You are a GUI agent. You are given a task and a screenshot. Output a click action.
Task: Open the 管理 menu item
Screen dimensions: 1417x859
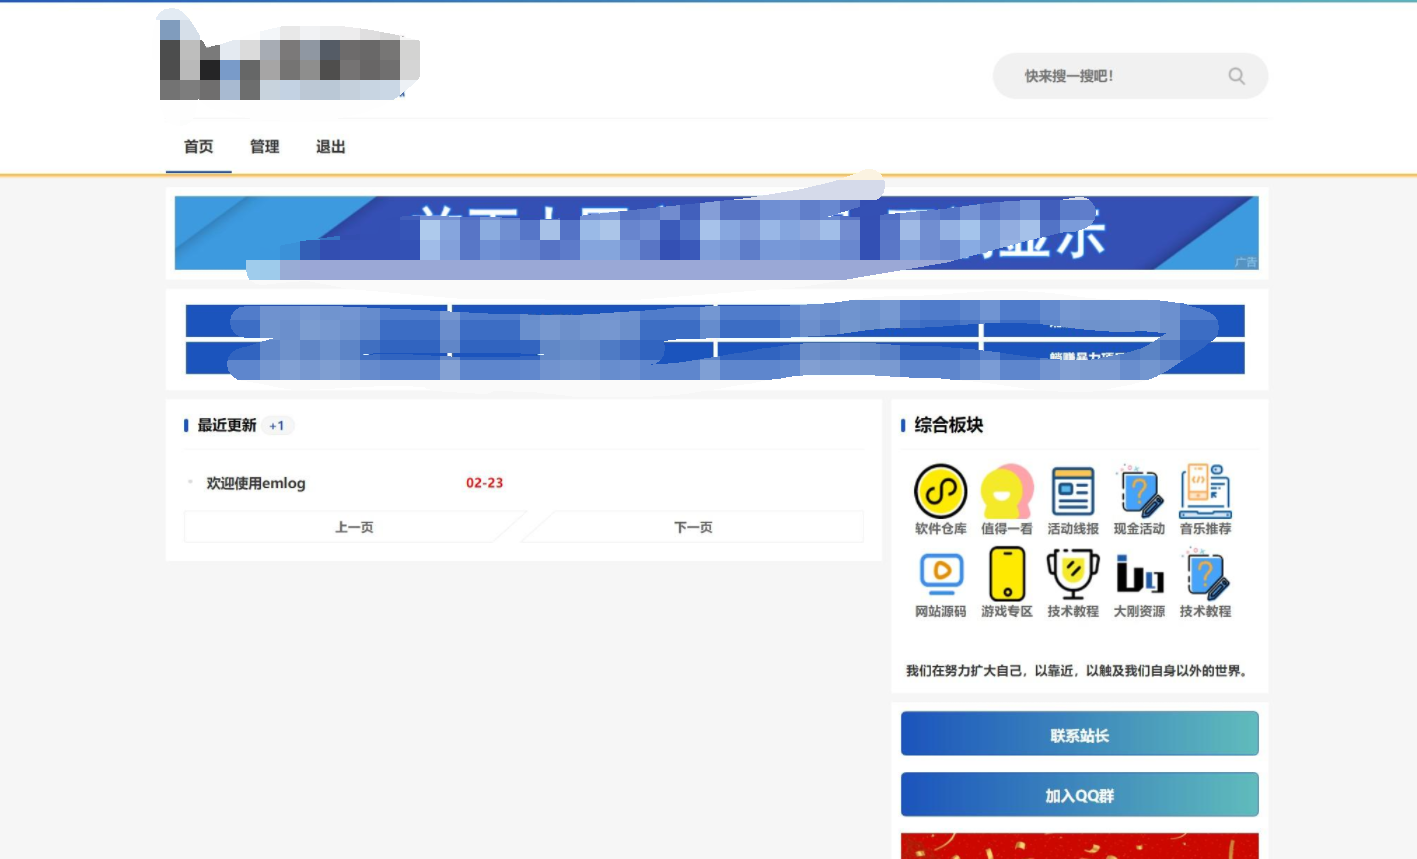click(x=264, y=146)
